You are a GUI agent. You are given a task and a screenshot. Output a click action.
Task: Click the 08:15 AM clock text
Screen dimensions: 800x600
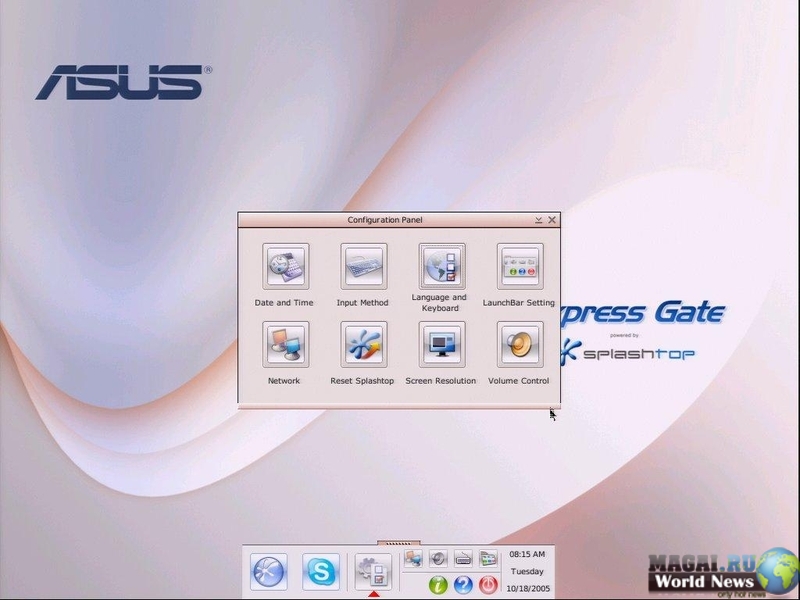(x=527, y=554)
